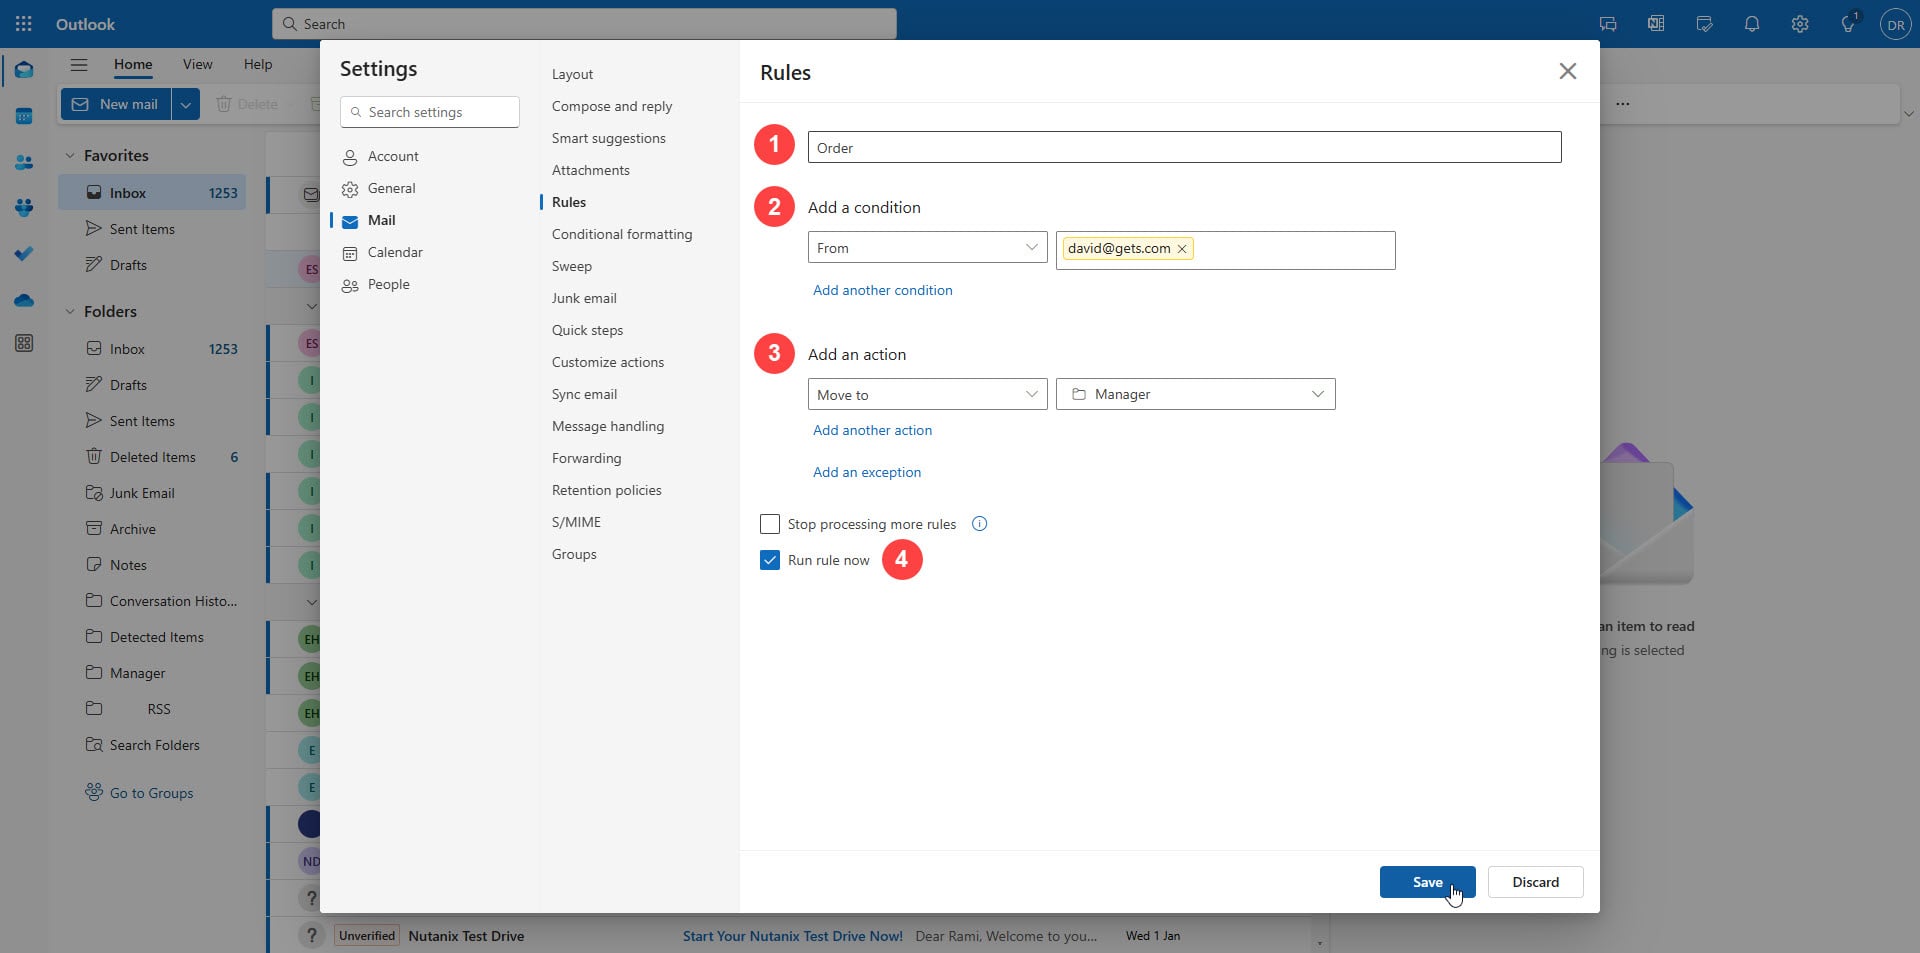Image resolution: width=1920 pixels, height=953 pixels.
Task: Open OneDrive cloud icon in sidebar
Action: (24, 300)
